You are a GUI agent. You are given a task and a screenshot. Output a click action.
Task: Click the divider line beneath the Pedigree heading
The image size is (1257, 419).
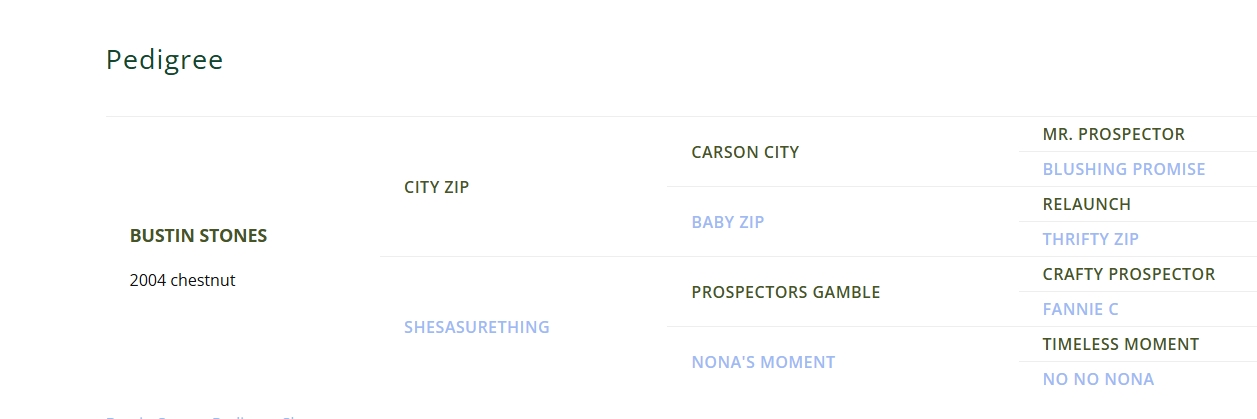click(x=600, y=117)
